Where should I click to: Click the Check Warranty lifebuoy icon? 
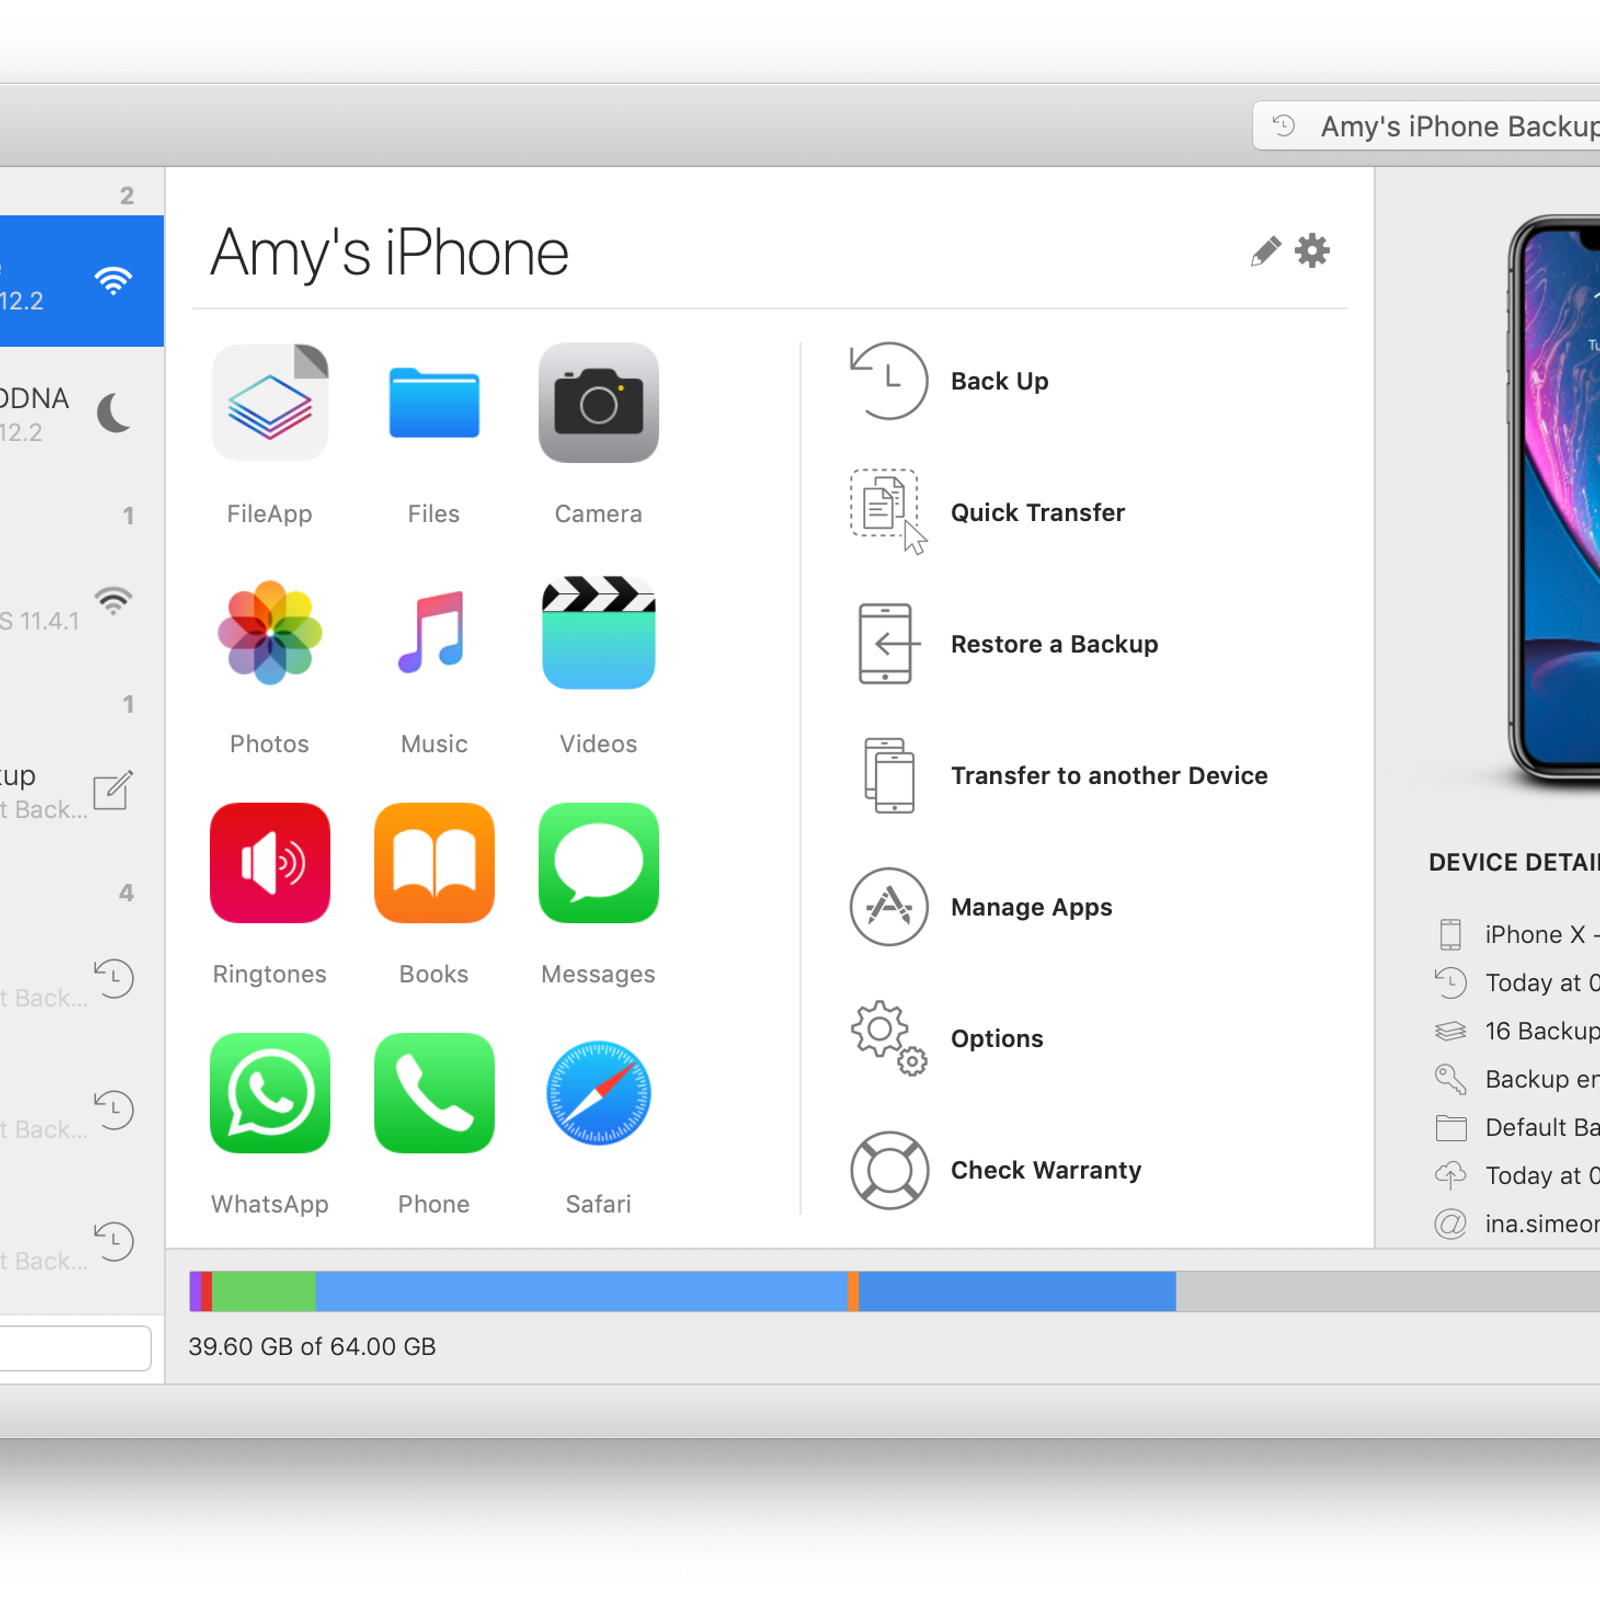pyautogui.click(x=889, y=1170)
